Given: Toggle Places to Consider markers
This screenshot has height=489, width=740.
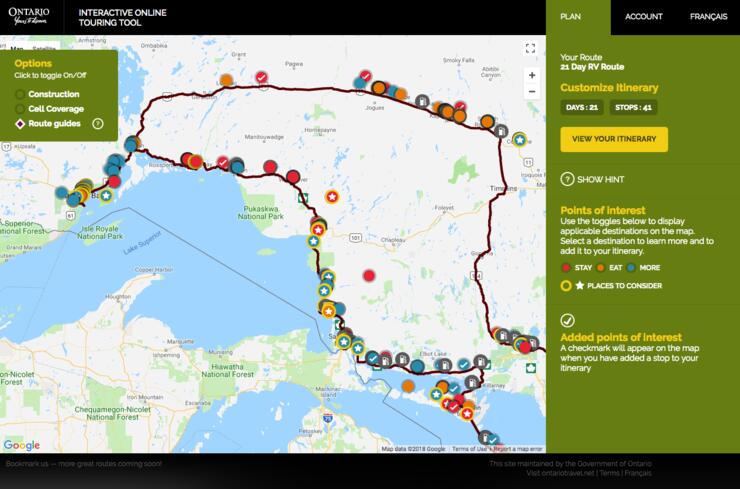Looking at the screenshot, I should click(x=567, y=286).
